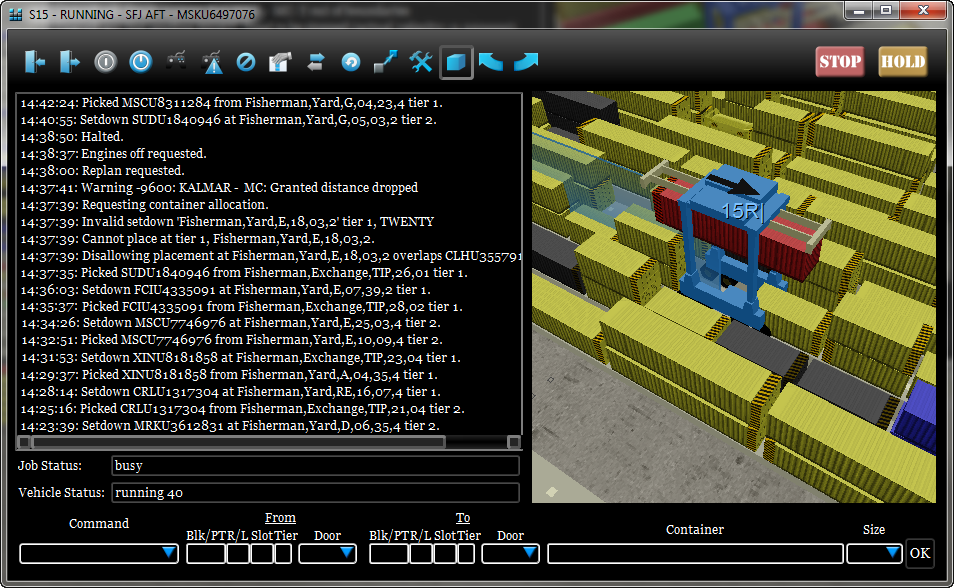
Task: Toggle the 3D cube view button
Action: pyautogui.click(x=456, y=62)
